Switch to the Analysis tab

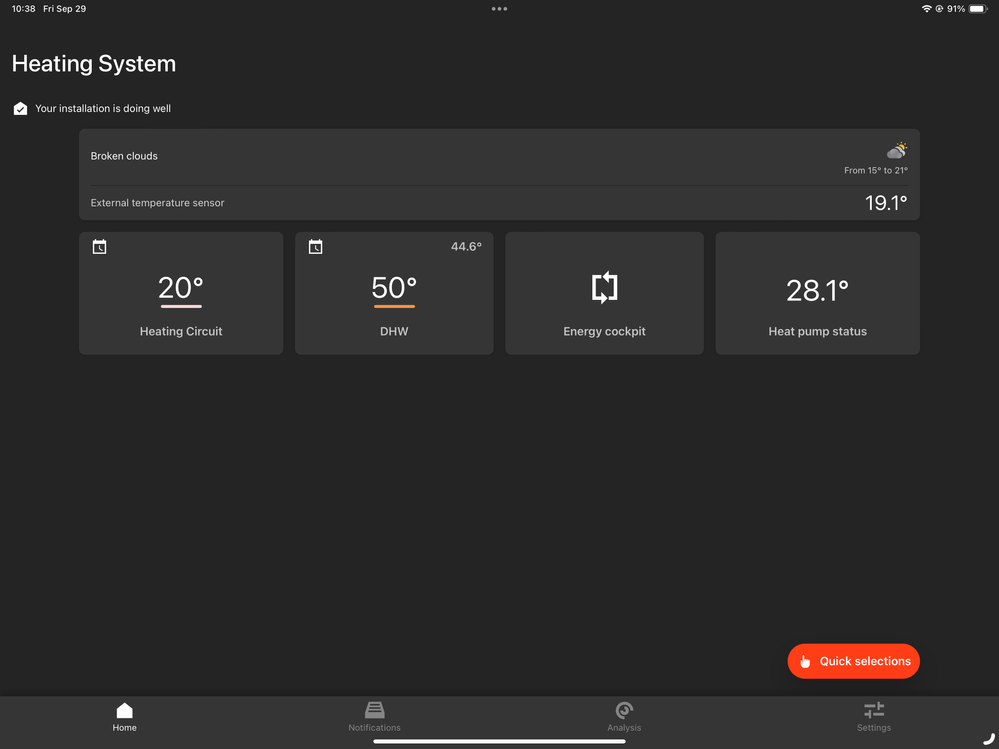pyautogui.click(x=624, y=711)
